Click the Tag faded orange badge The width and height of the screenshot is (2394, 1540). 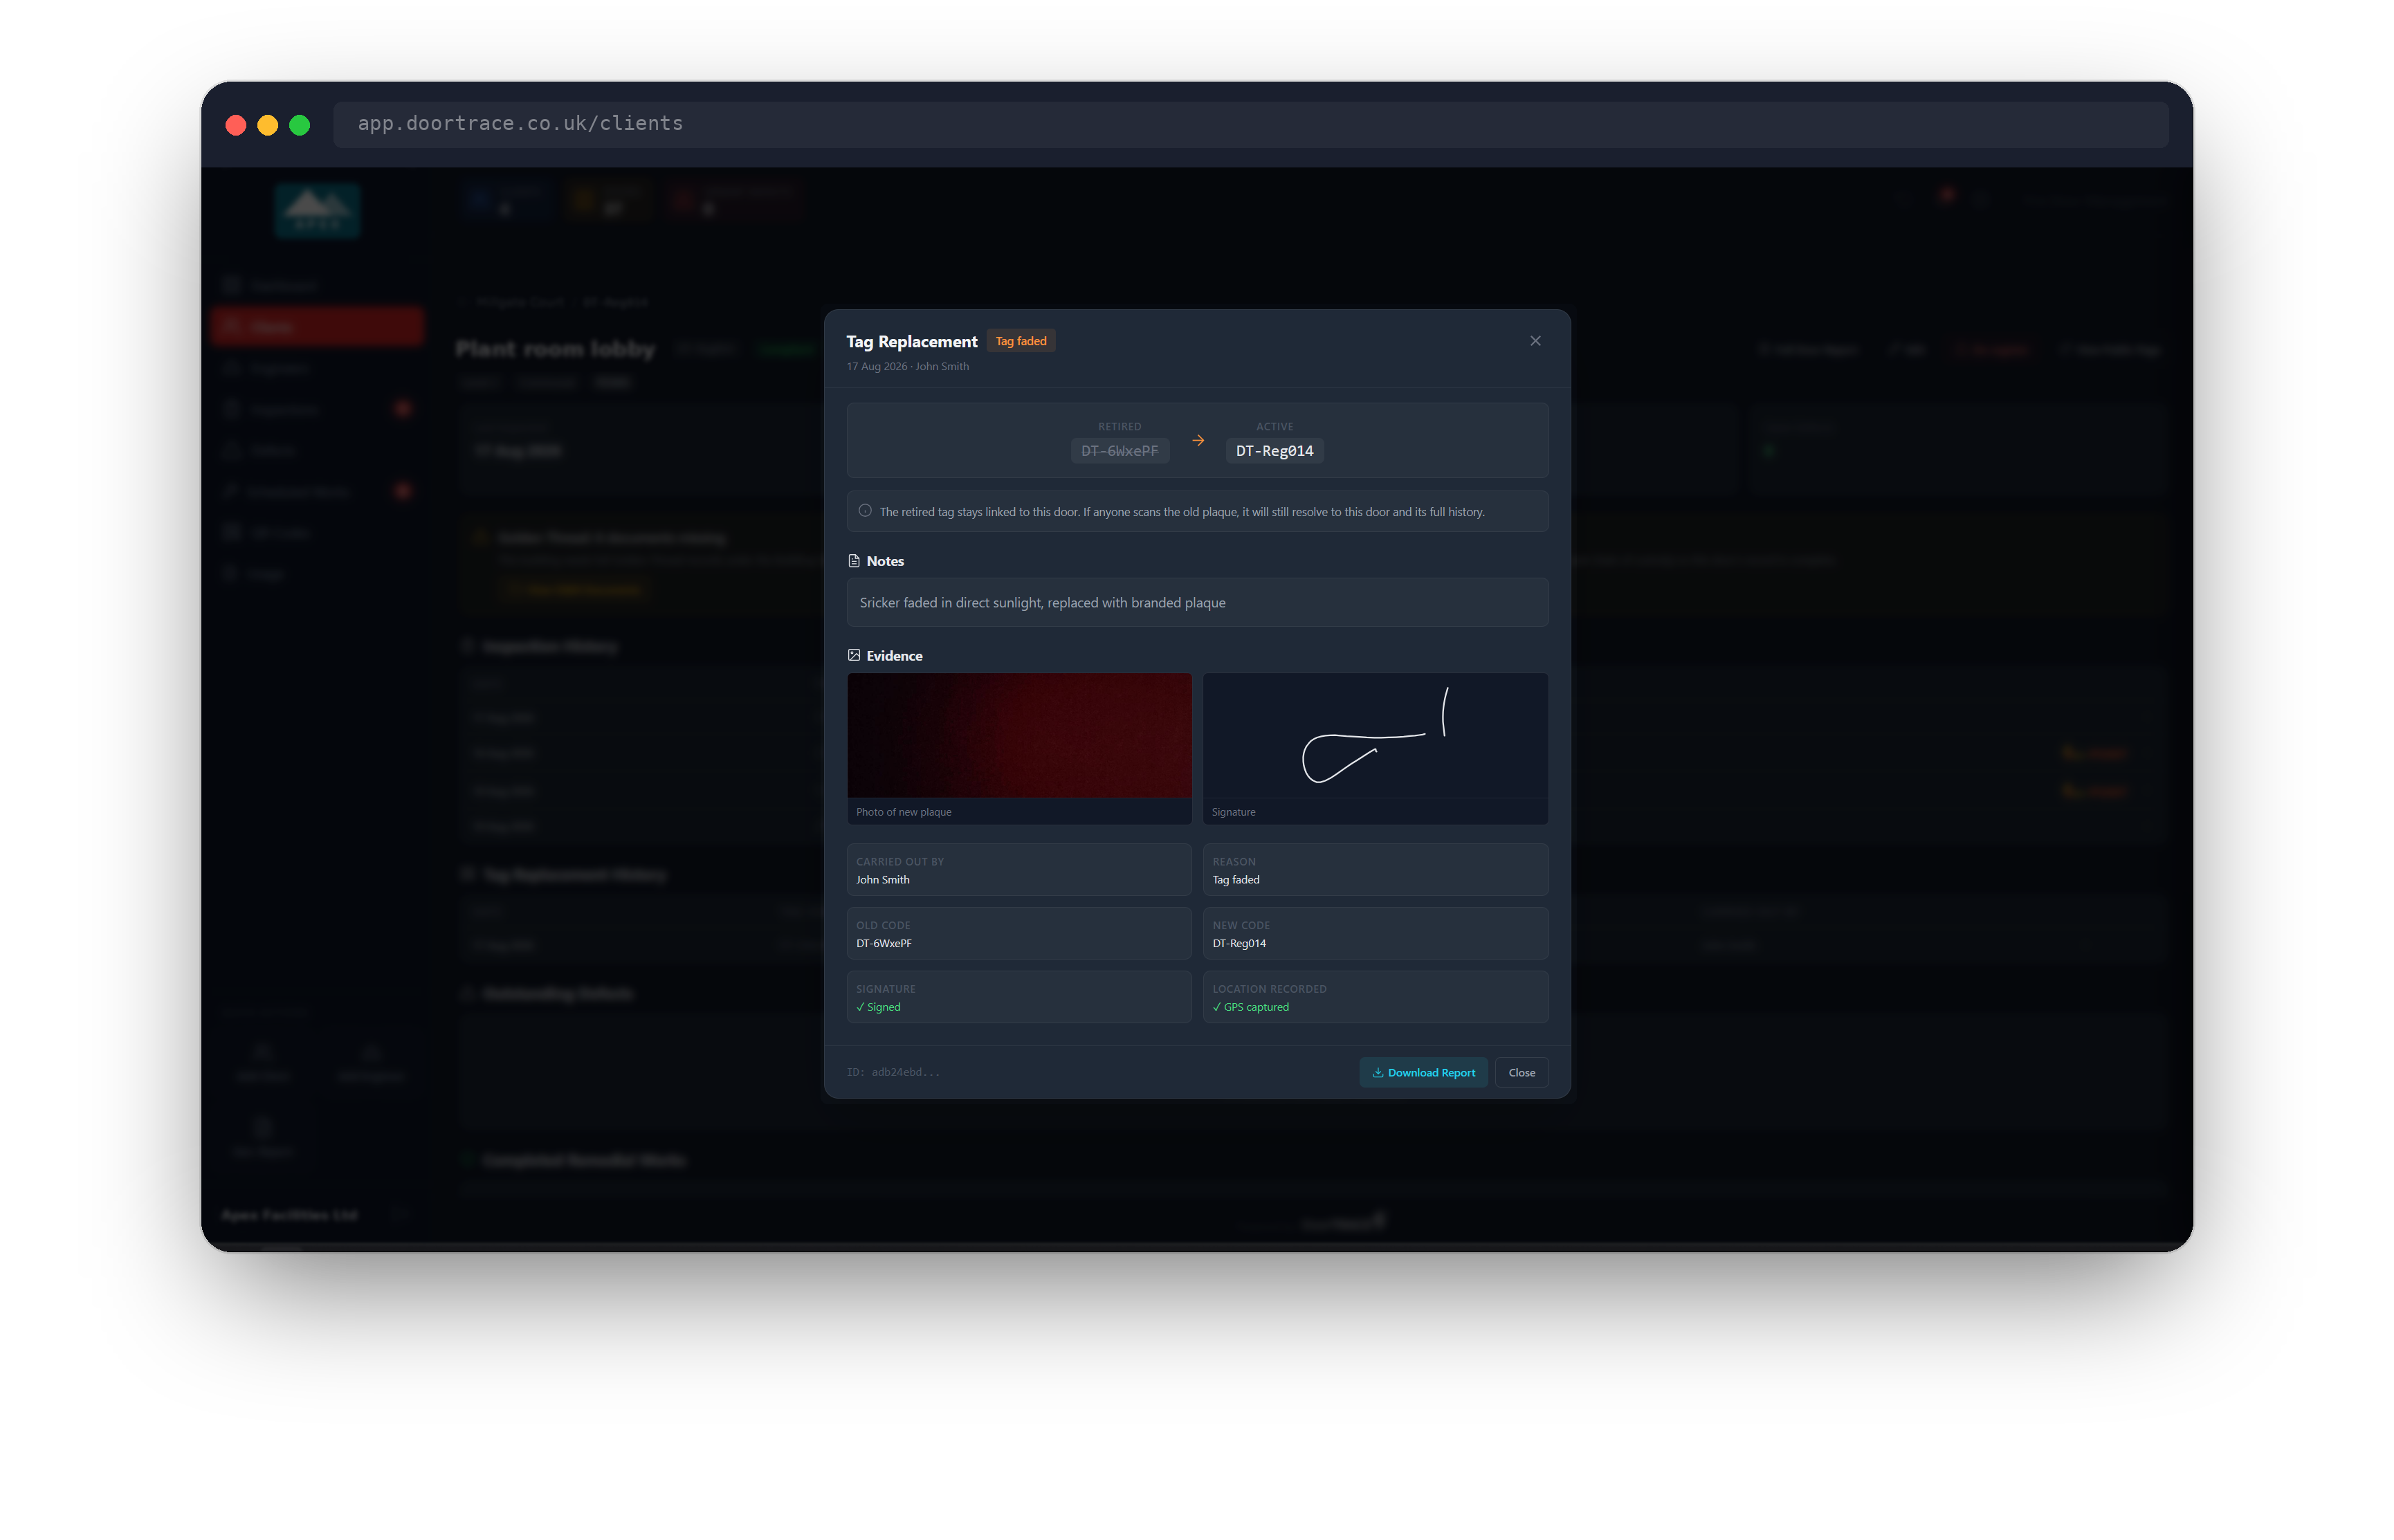coord(1021,341)
